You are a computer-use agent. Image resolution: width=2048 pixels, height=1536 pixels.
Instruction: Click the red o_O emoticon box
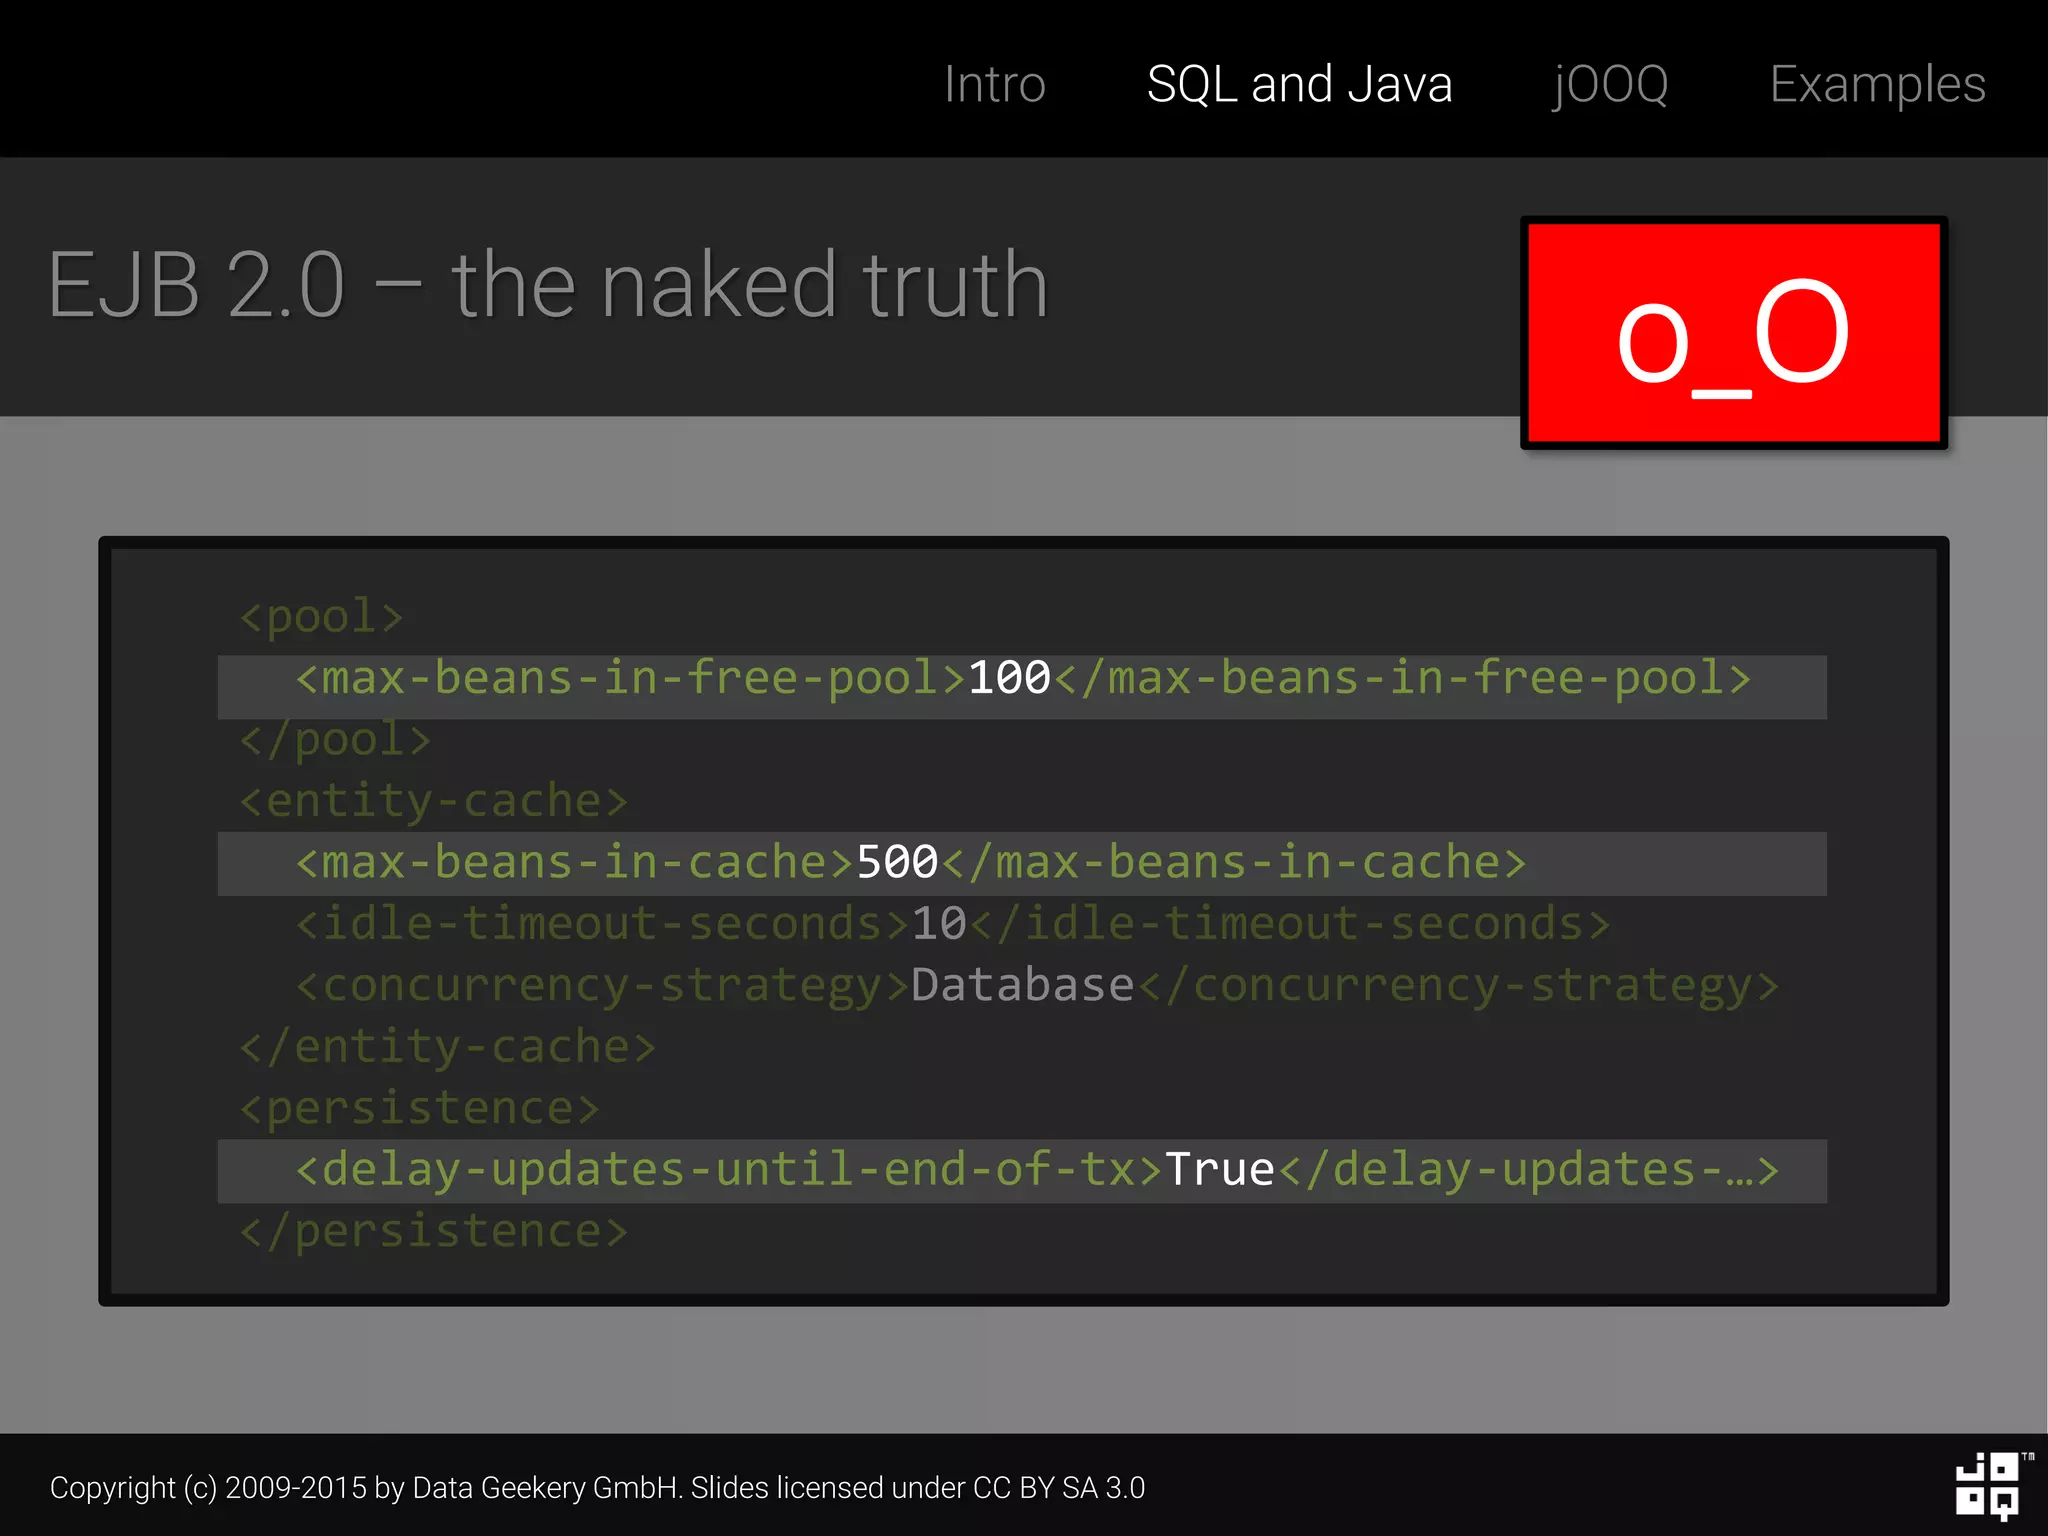[1733, 333]
